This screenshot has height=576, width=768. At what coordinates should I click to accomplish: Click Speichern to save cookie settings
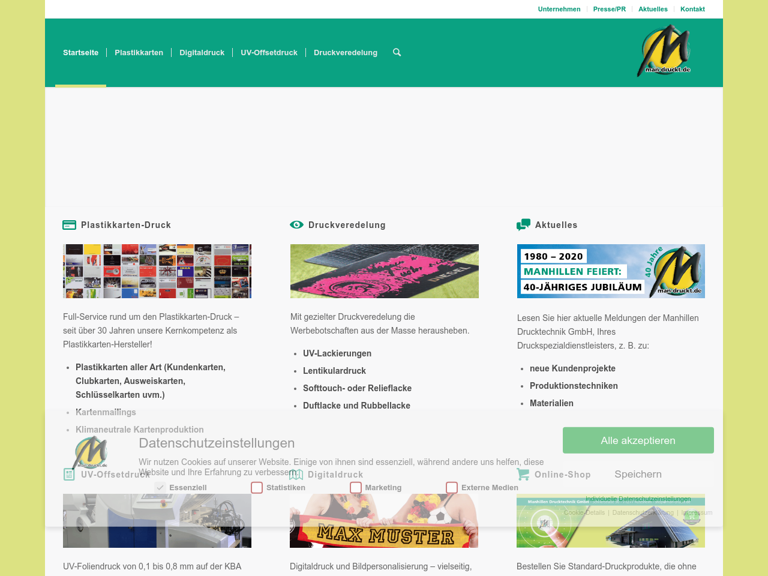pyautogui.click(x=637, y=474)
